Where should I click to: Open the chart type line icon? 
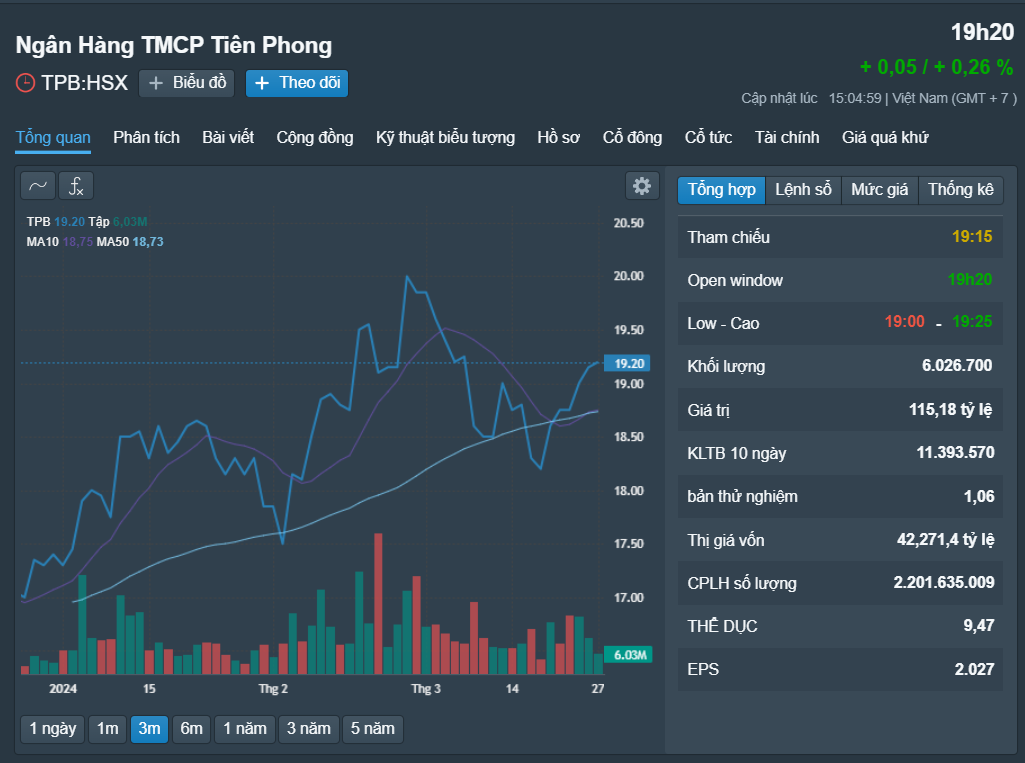tap(38, 186)
